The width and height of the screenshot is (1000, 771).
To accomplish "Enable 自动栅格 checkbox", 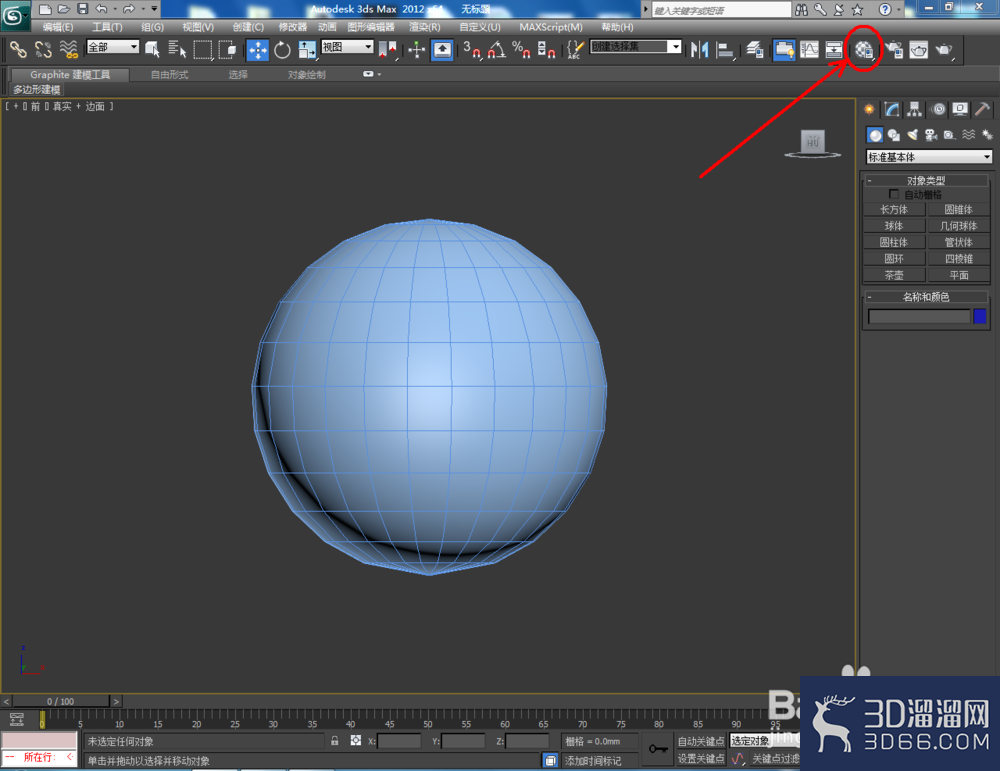I will (x=893, y=194).
